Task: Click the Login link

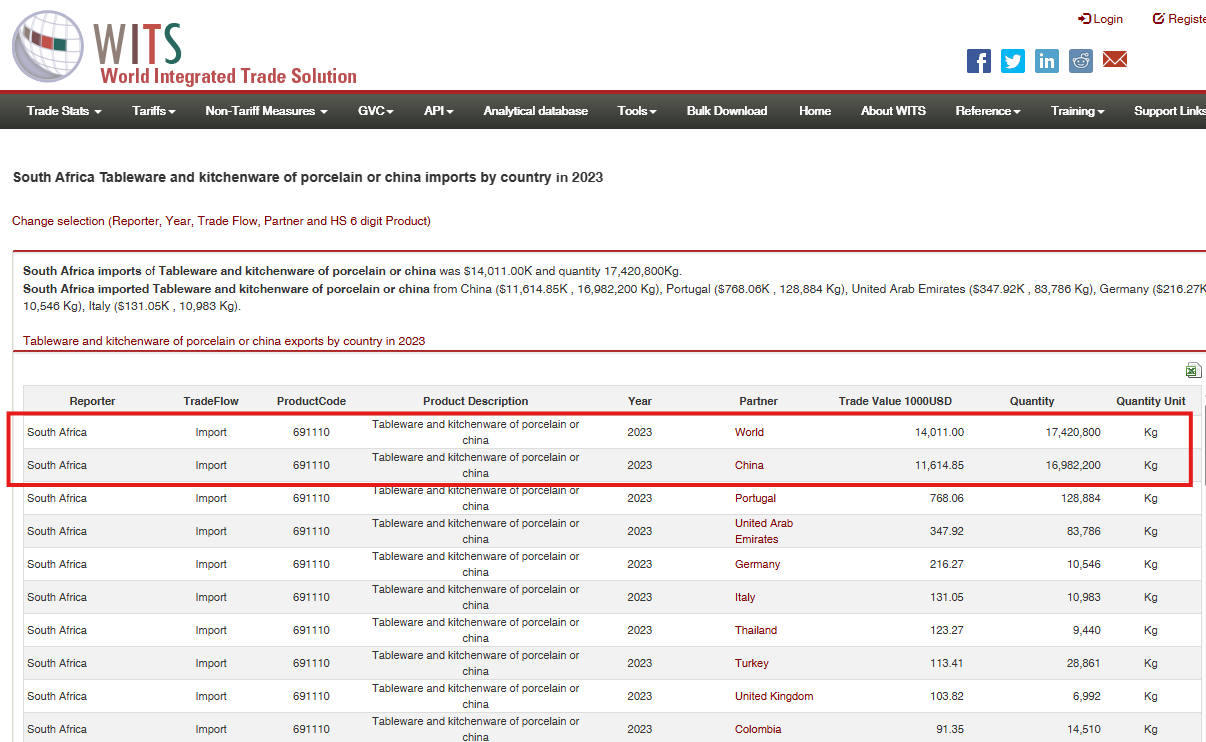Action: click(1100, 19)
